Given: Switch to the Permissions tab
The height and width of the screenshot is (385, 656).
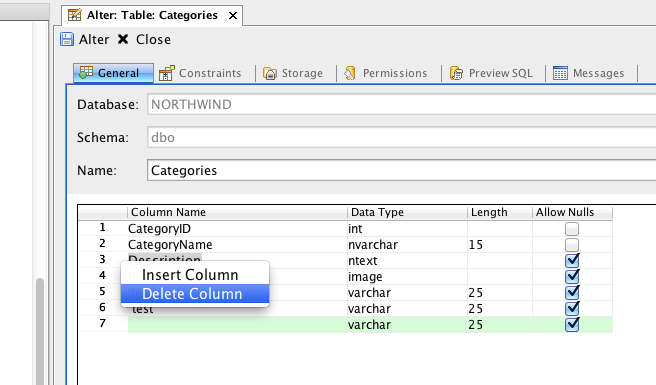Looking at the screenshot, I should click(386, 73).
